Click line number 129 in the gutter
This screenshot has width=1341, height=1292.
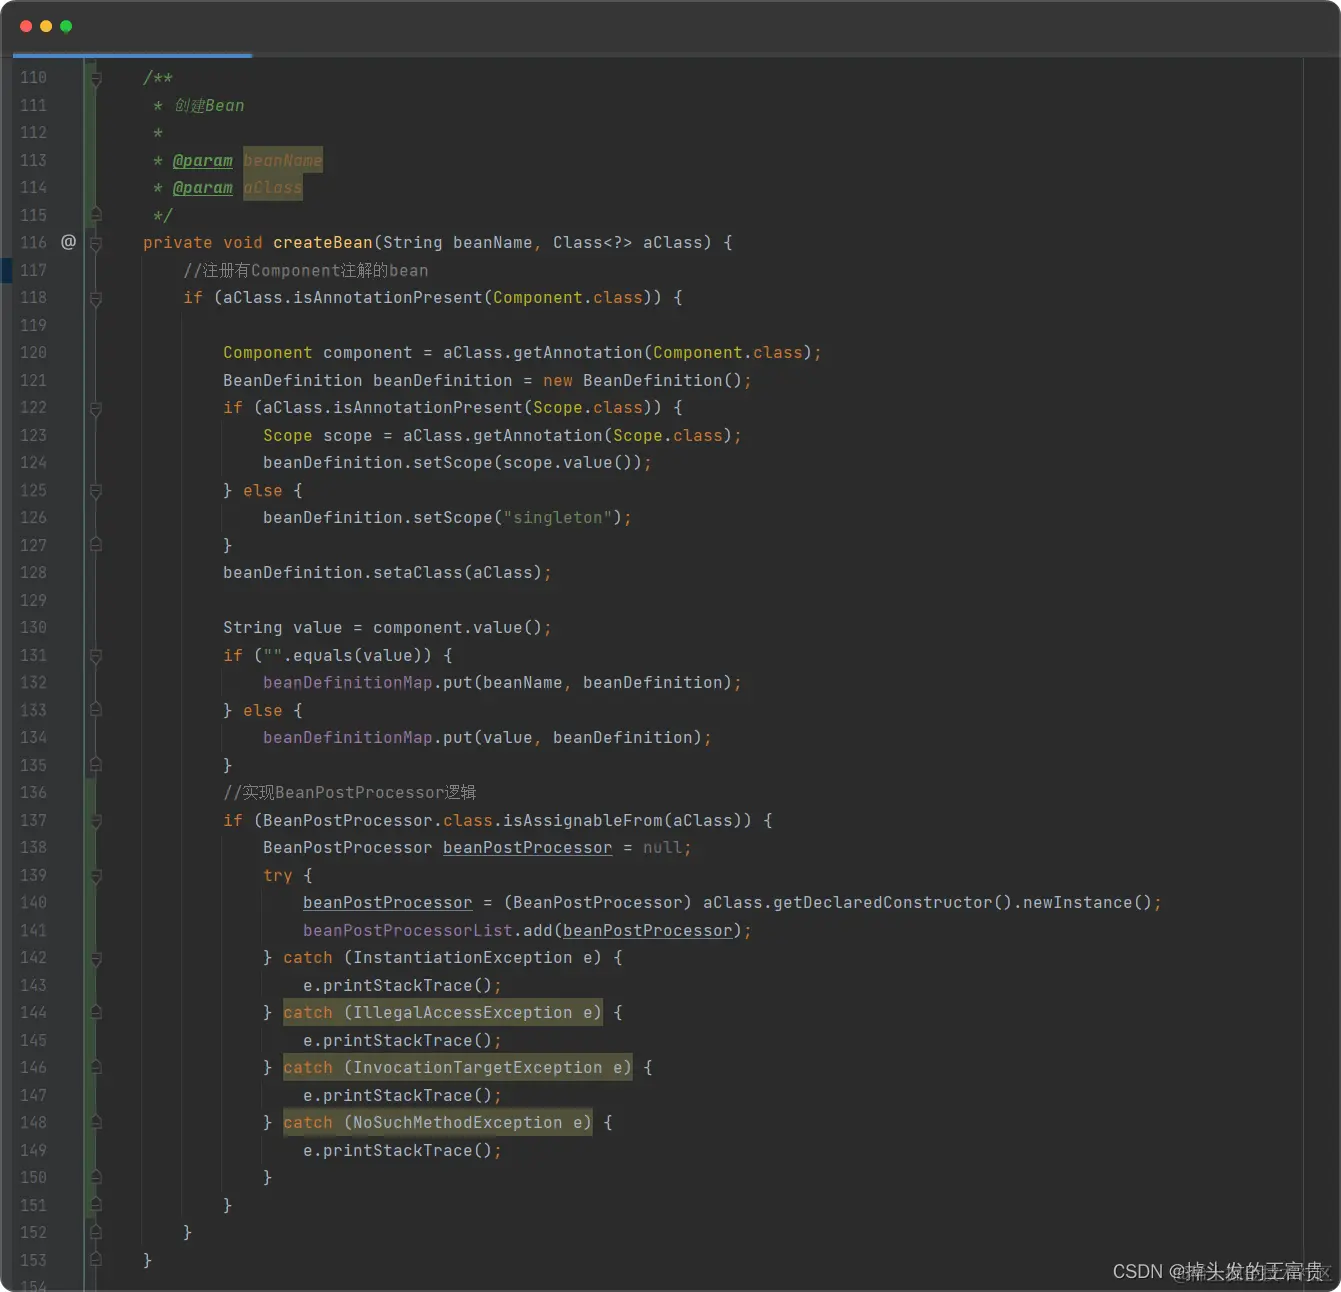click(33, 600)
